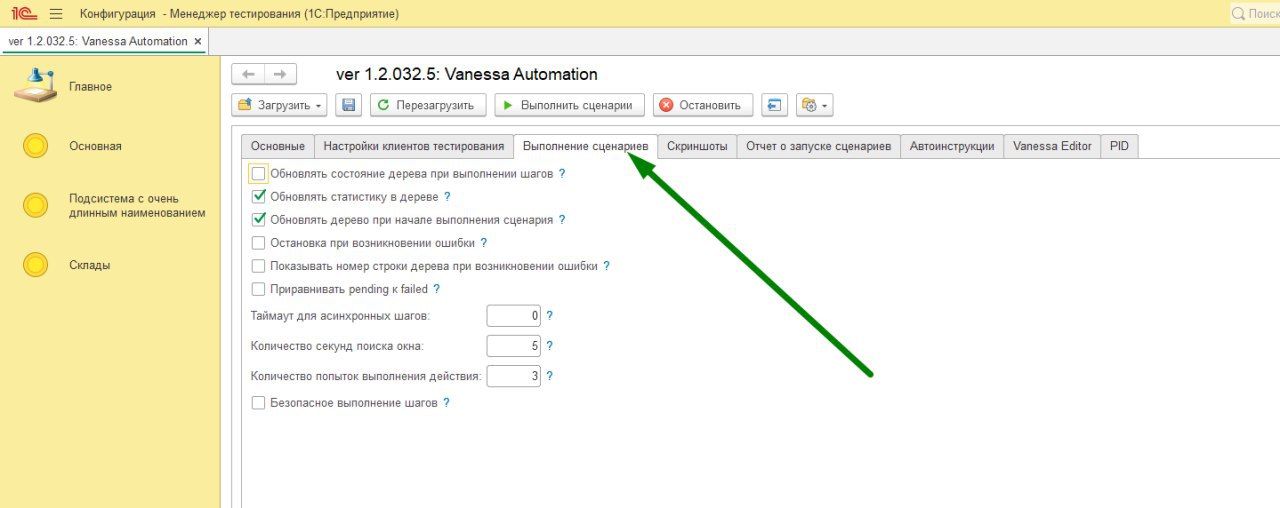Viewport: 1280px width, 508px height.
Task: Uncheck Обновлять статистику в дереве
Action: point(259,197)
